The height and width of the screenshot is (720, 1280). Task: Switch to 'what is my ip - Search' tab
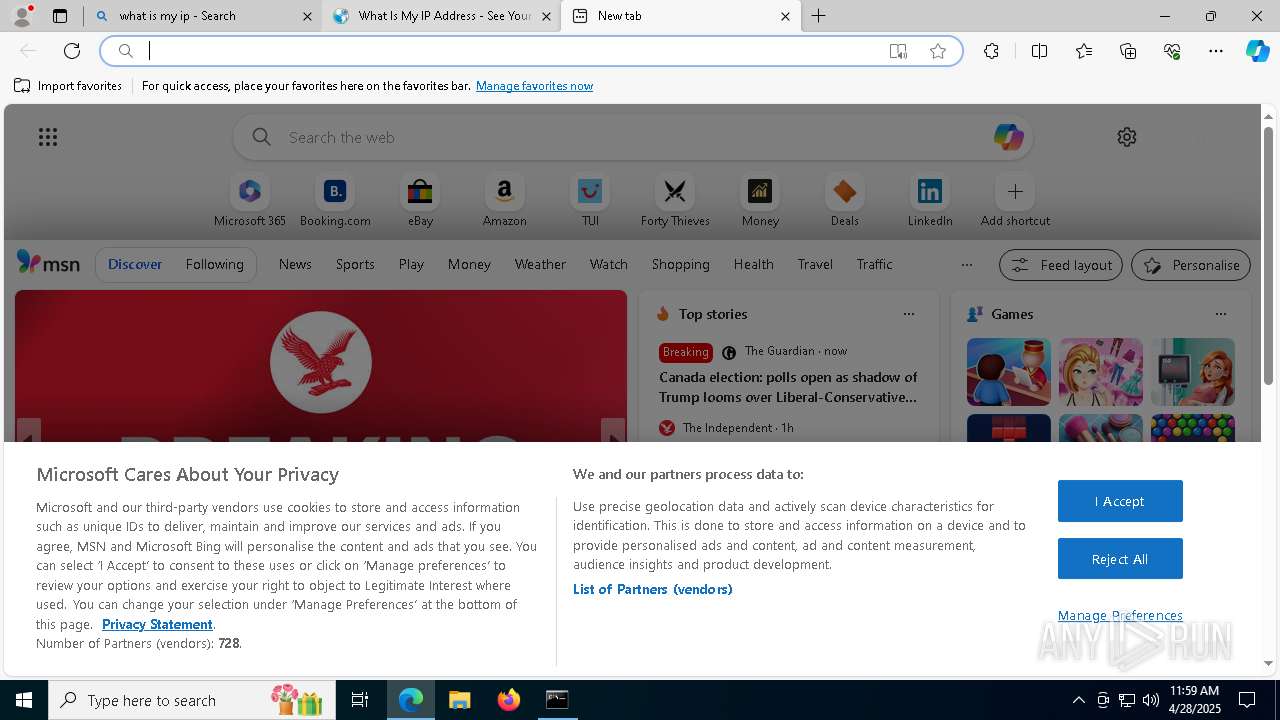tap(203, 16)
